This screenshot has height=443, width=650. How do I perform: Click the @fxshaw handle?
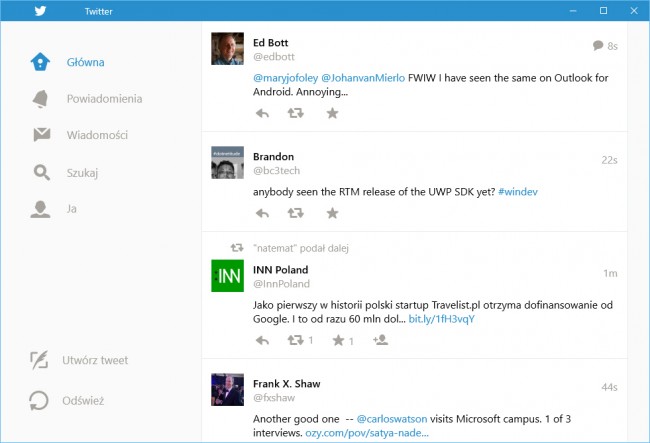274,398
